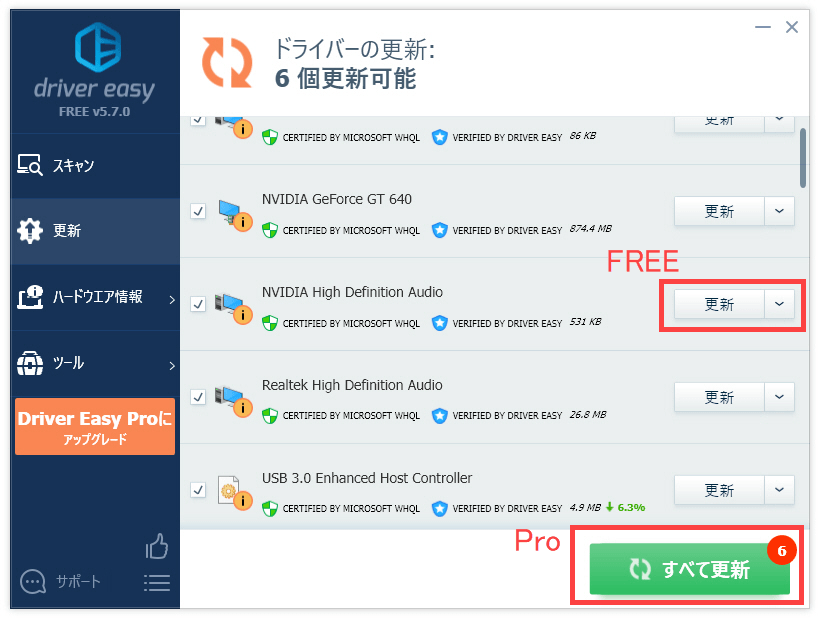Click the Driver Easy logo icon
Image resolution: width=820 pixels, height=619 pixels.
click(98, 47)
